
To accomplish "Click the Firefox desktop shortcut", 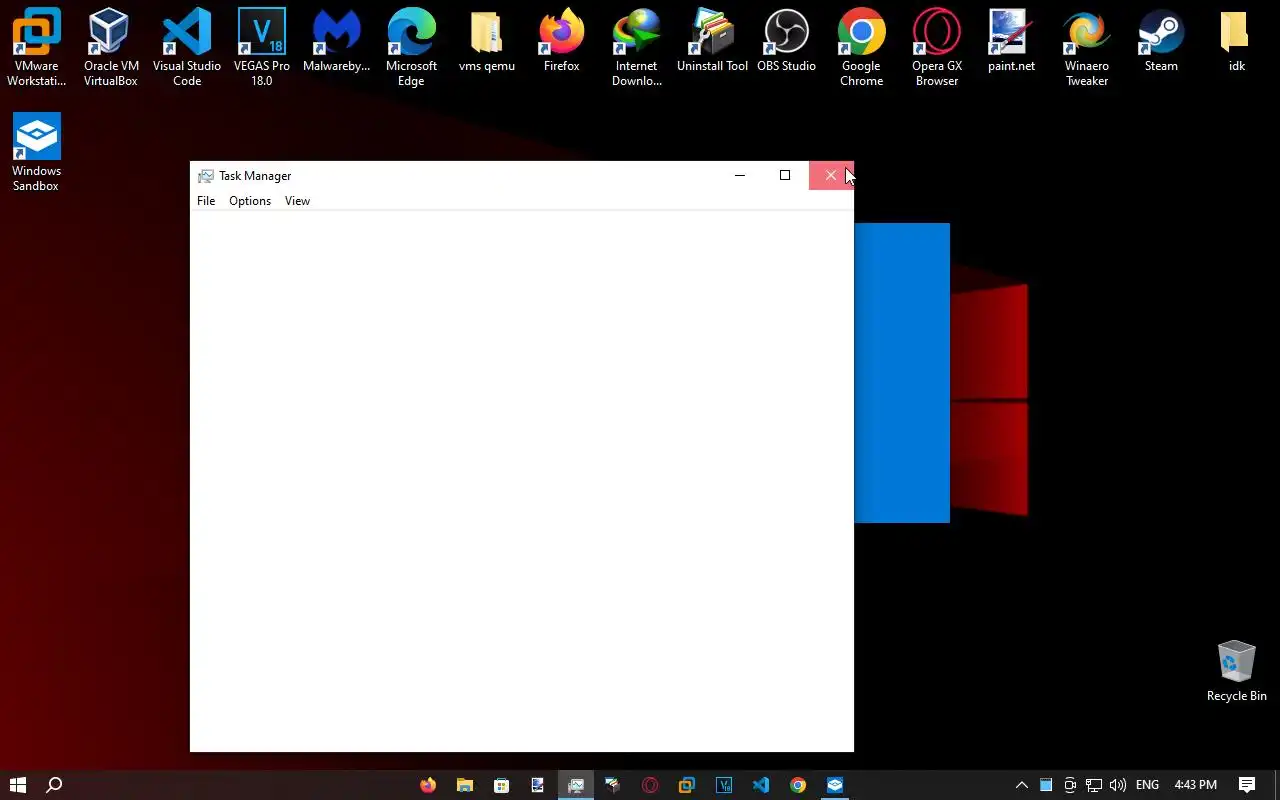I will point(561,40).
